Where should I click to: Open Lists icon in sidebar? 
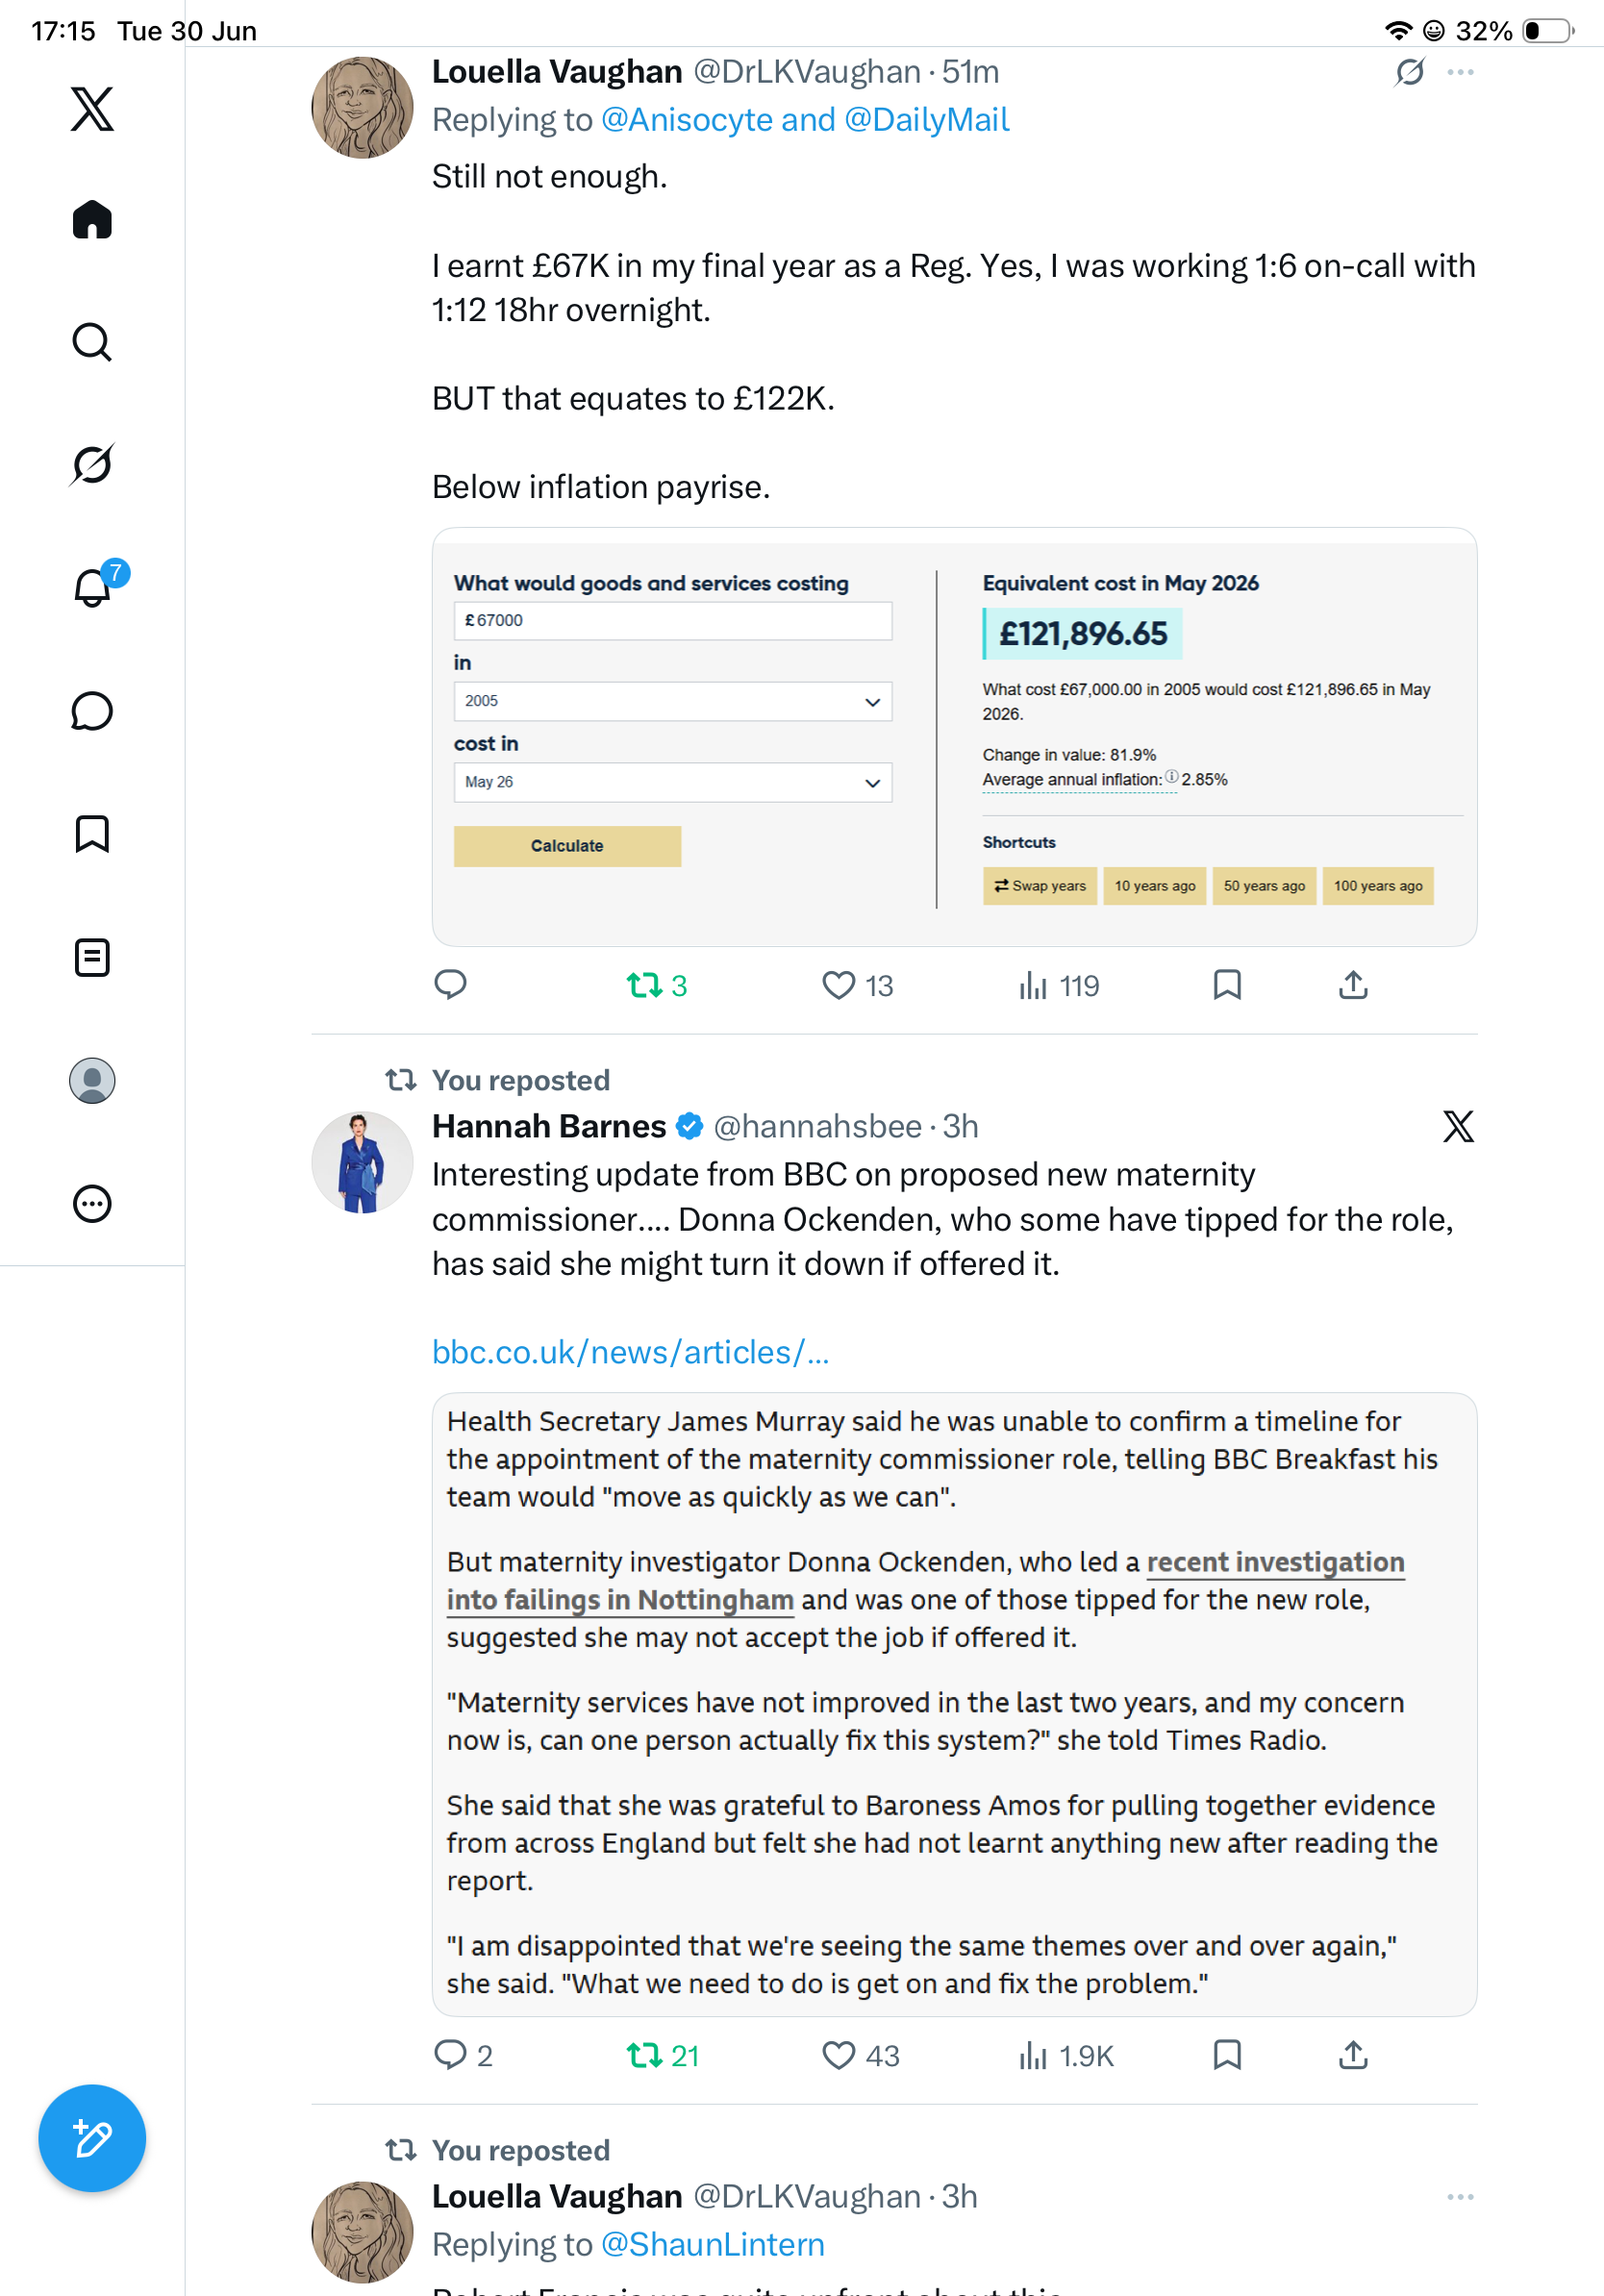tap(92, 957)
